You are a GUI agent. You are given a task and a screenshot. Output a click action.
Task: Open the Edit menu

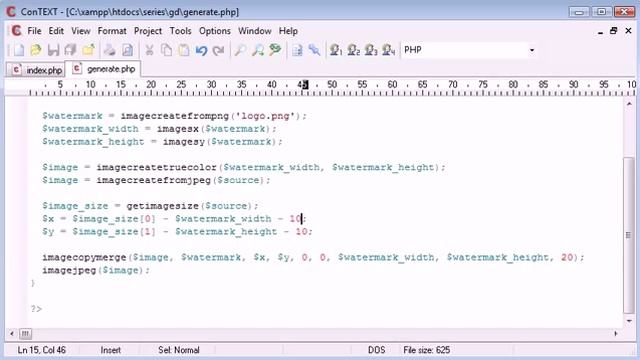coord(56,31)
